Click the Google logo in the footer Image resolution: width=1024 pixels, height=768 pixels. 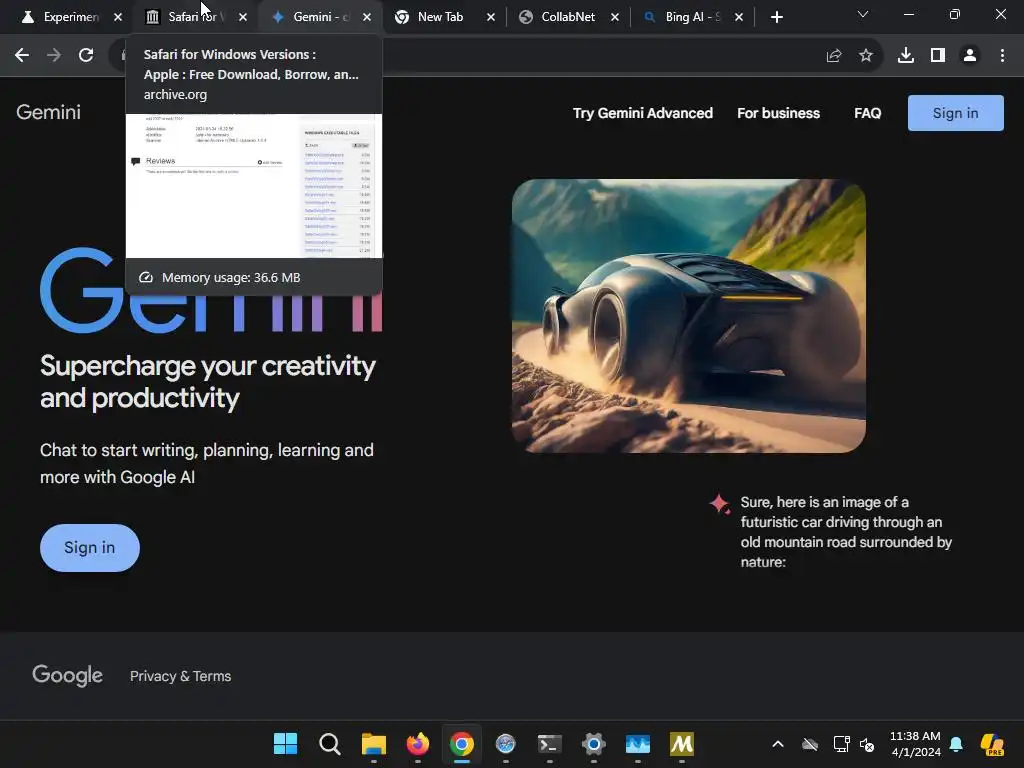[x=67, y=675]
